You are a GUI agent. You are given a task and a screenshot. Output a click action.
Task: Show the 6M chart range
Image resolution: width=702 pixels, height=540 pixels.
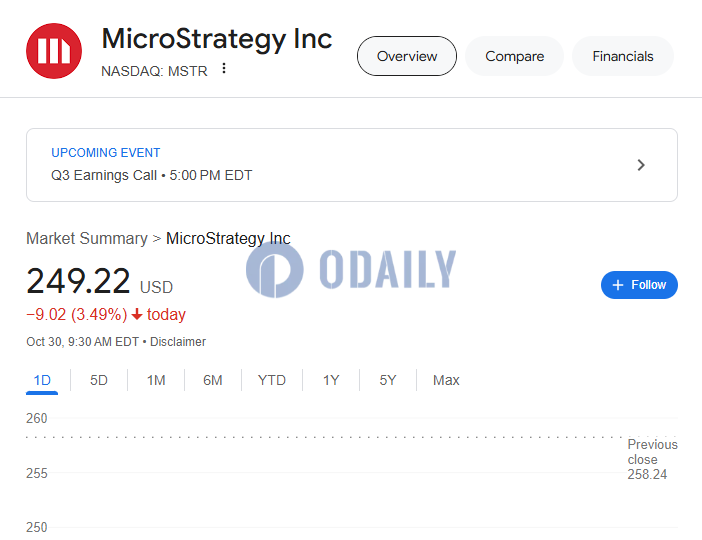(213, 381)
